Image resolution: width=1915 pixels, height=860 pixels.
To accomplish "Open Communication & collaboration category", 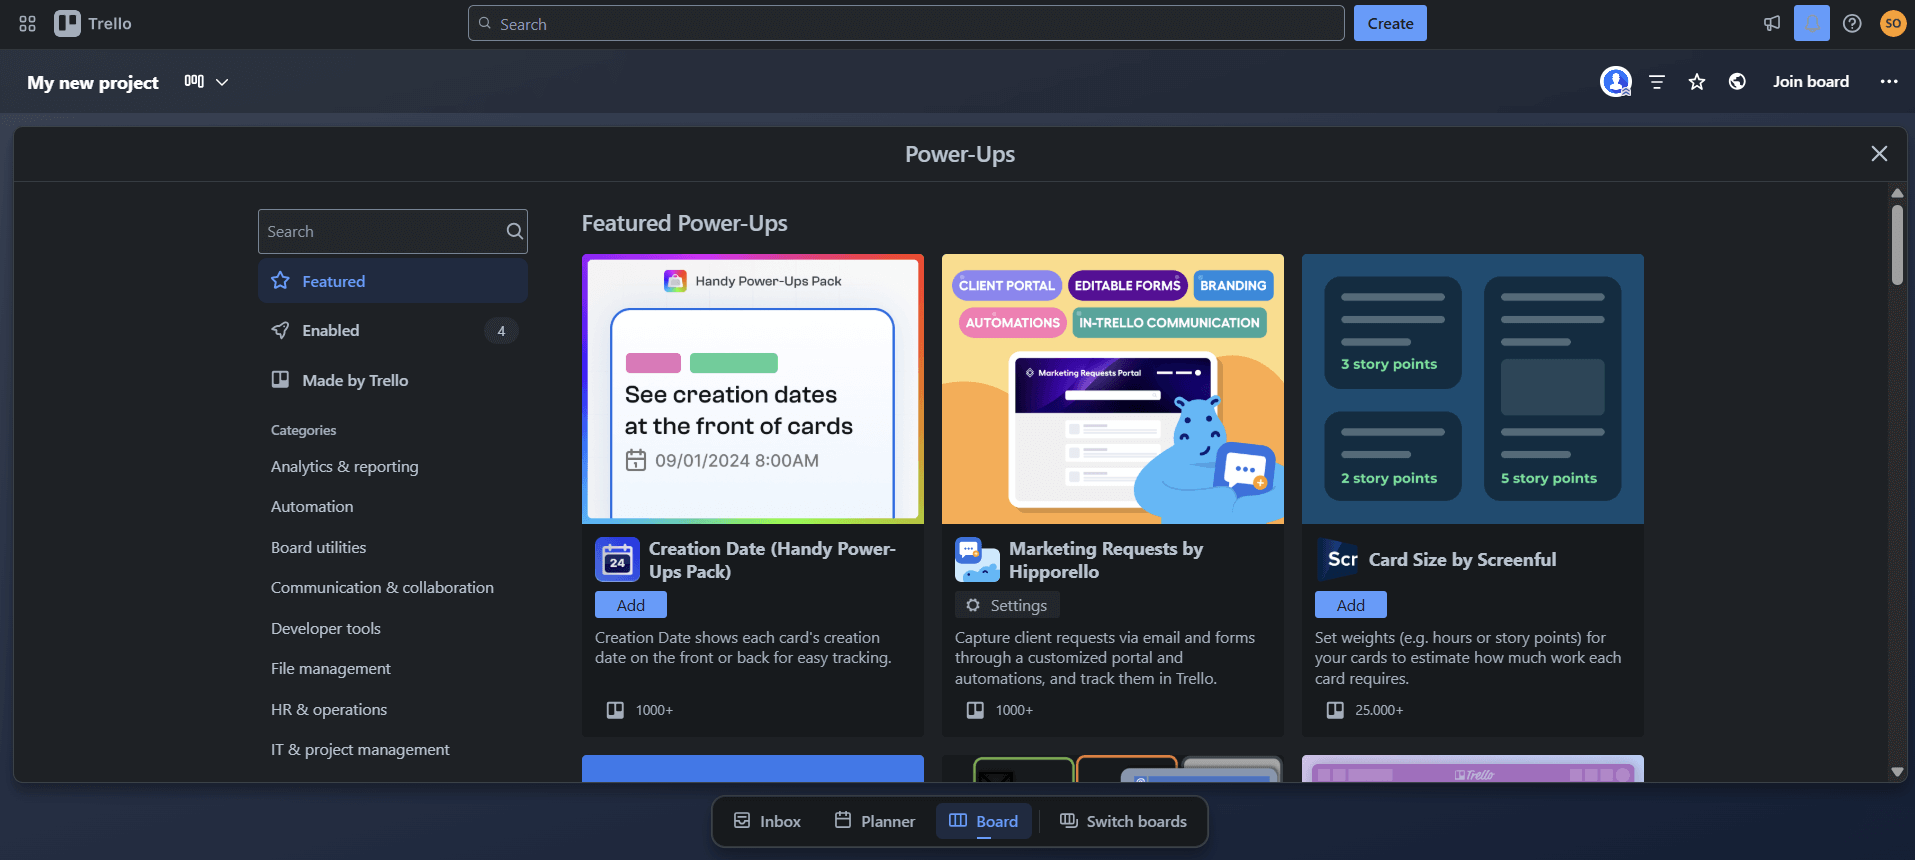I will (382, 587).
